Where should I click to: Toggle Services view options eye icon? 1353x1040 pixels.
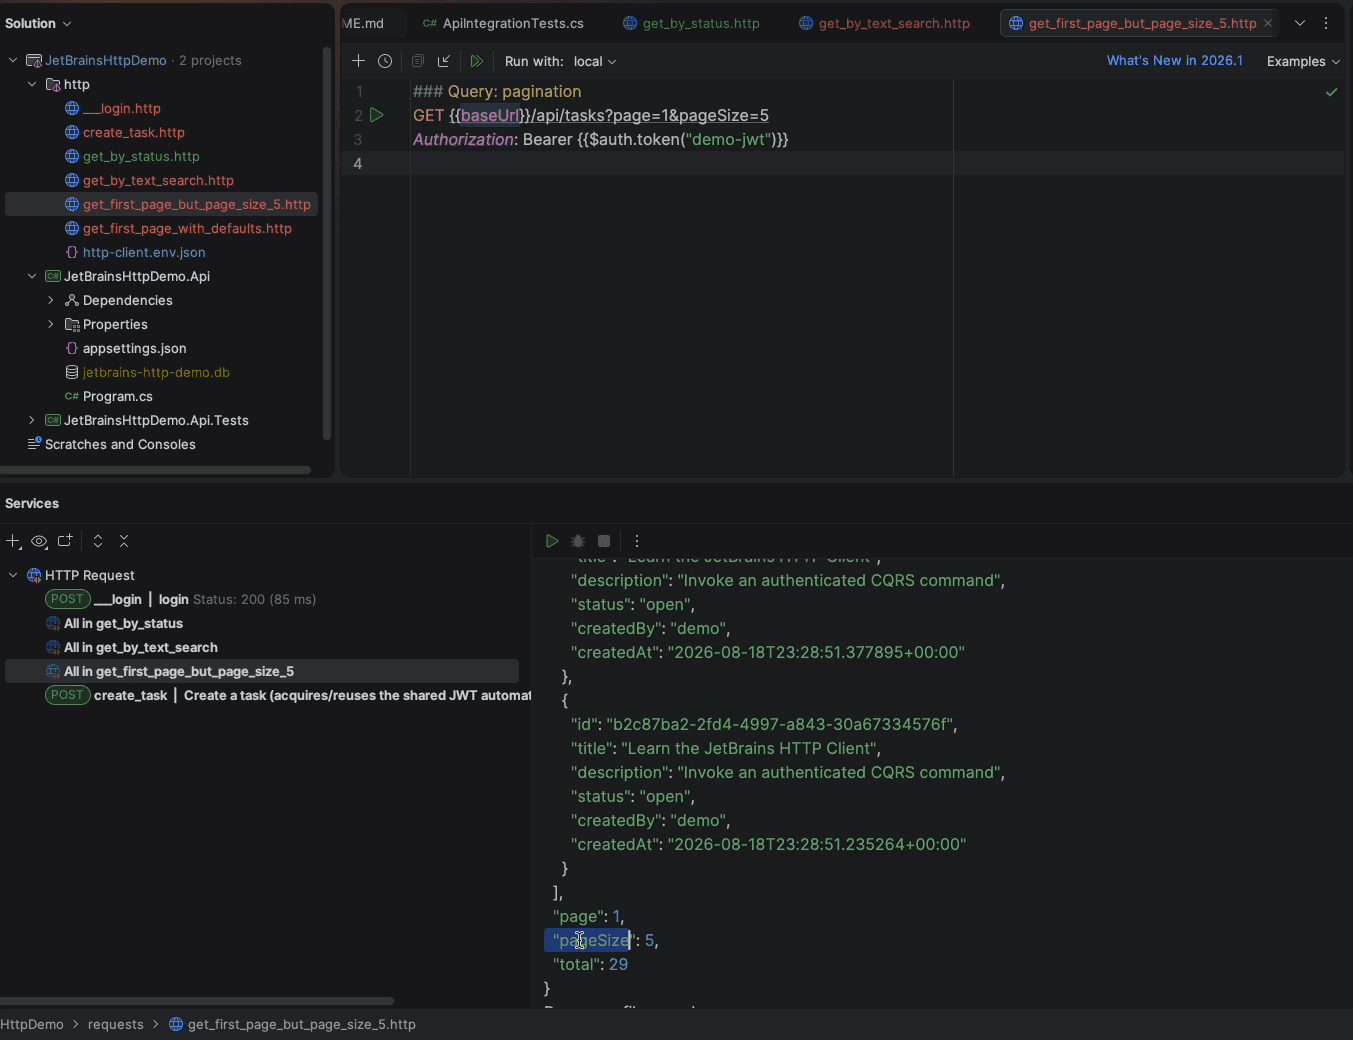point(39,541)
